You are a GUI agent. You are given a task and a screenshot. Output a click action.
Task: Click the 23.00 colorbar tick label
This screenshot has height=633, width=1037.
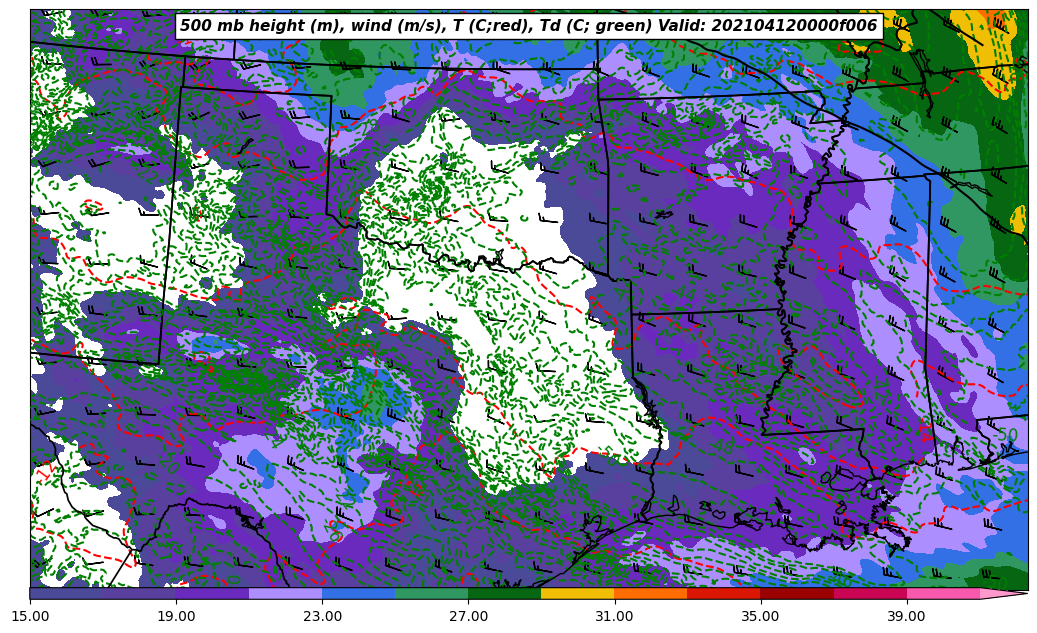coord(322,616)
